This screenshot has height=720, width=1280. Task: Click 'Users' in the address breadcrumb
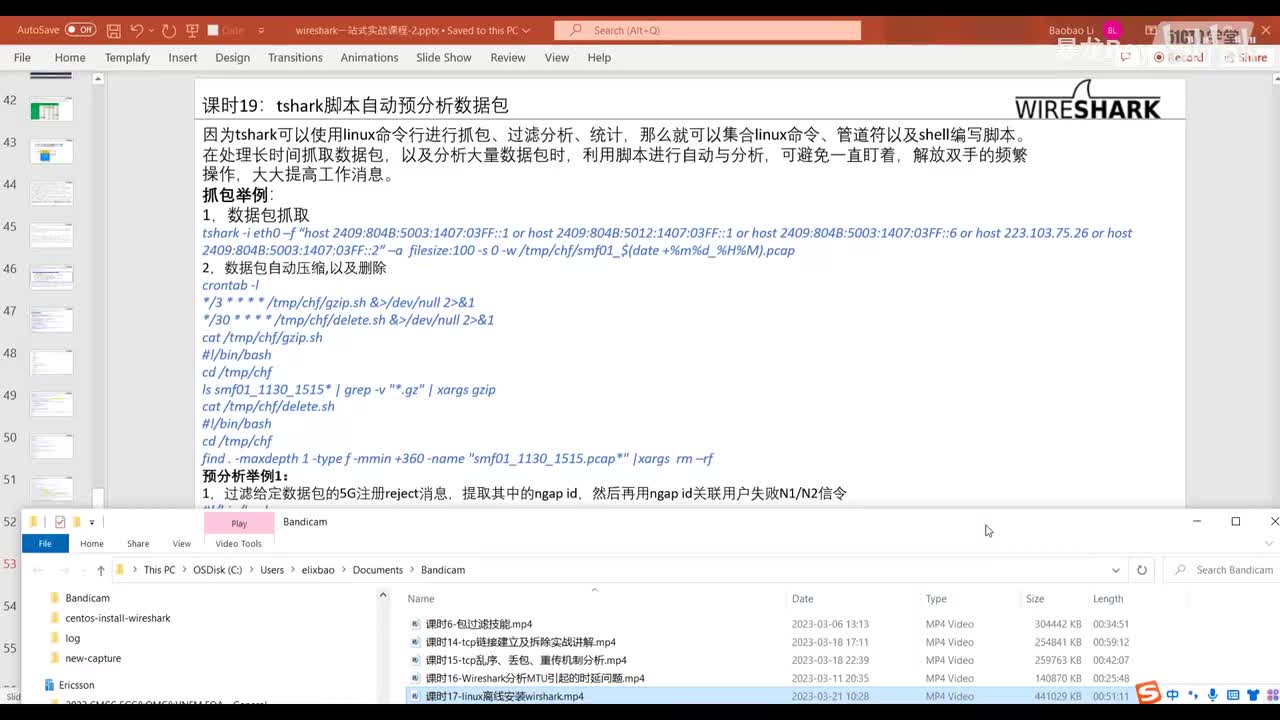pyautogui.click(x=272, y=570)
